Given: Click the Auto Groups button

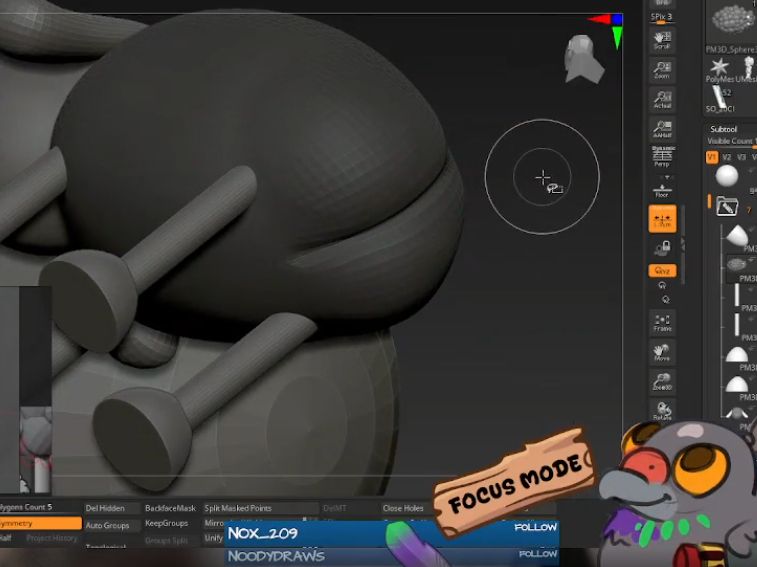Looking at the screenshot, I should coord(107,525).
